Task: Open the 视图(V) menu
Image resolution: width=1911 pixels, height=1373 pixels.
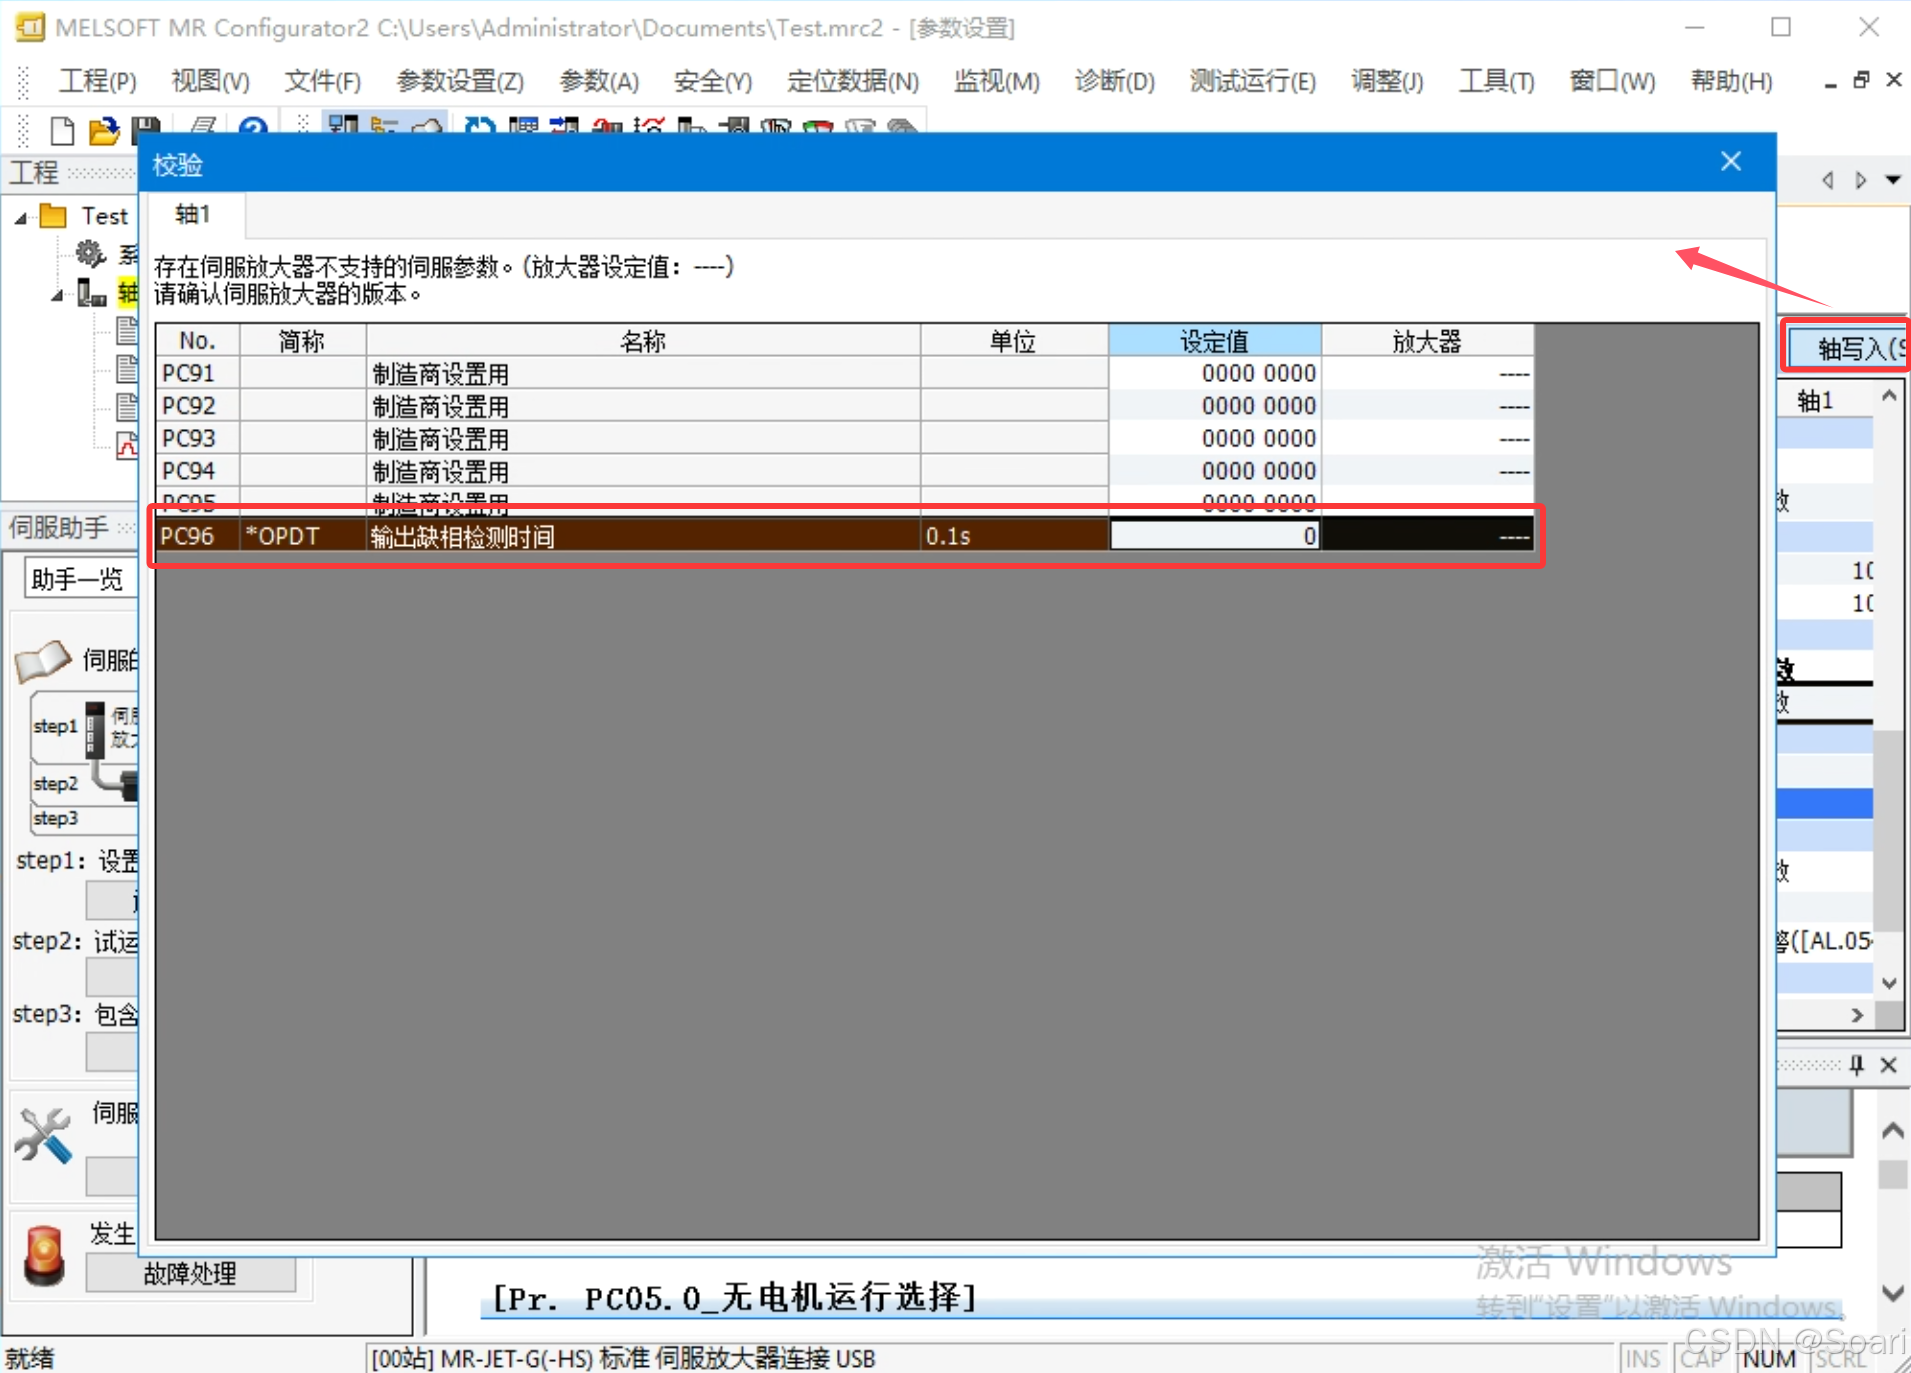Action: tap(210, 81)
